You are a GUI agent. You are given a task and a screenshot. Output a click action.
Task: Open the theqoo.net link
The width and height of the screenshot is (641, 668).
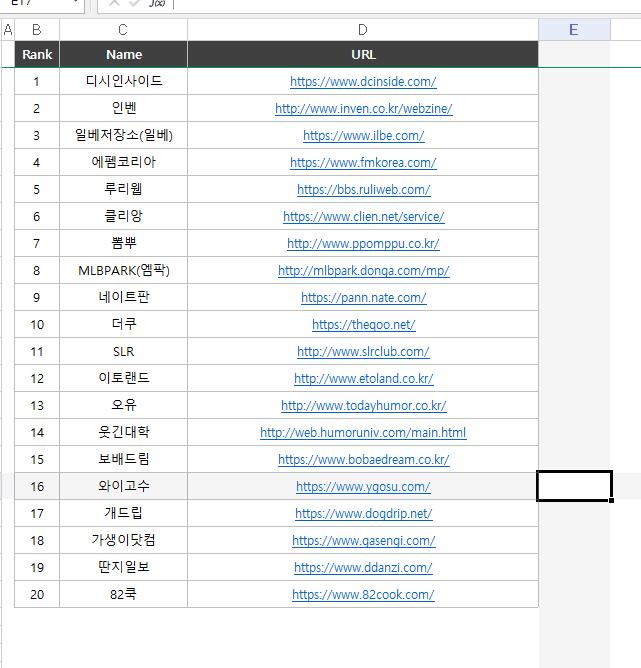[363, 325]
